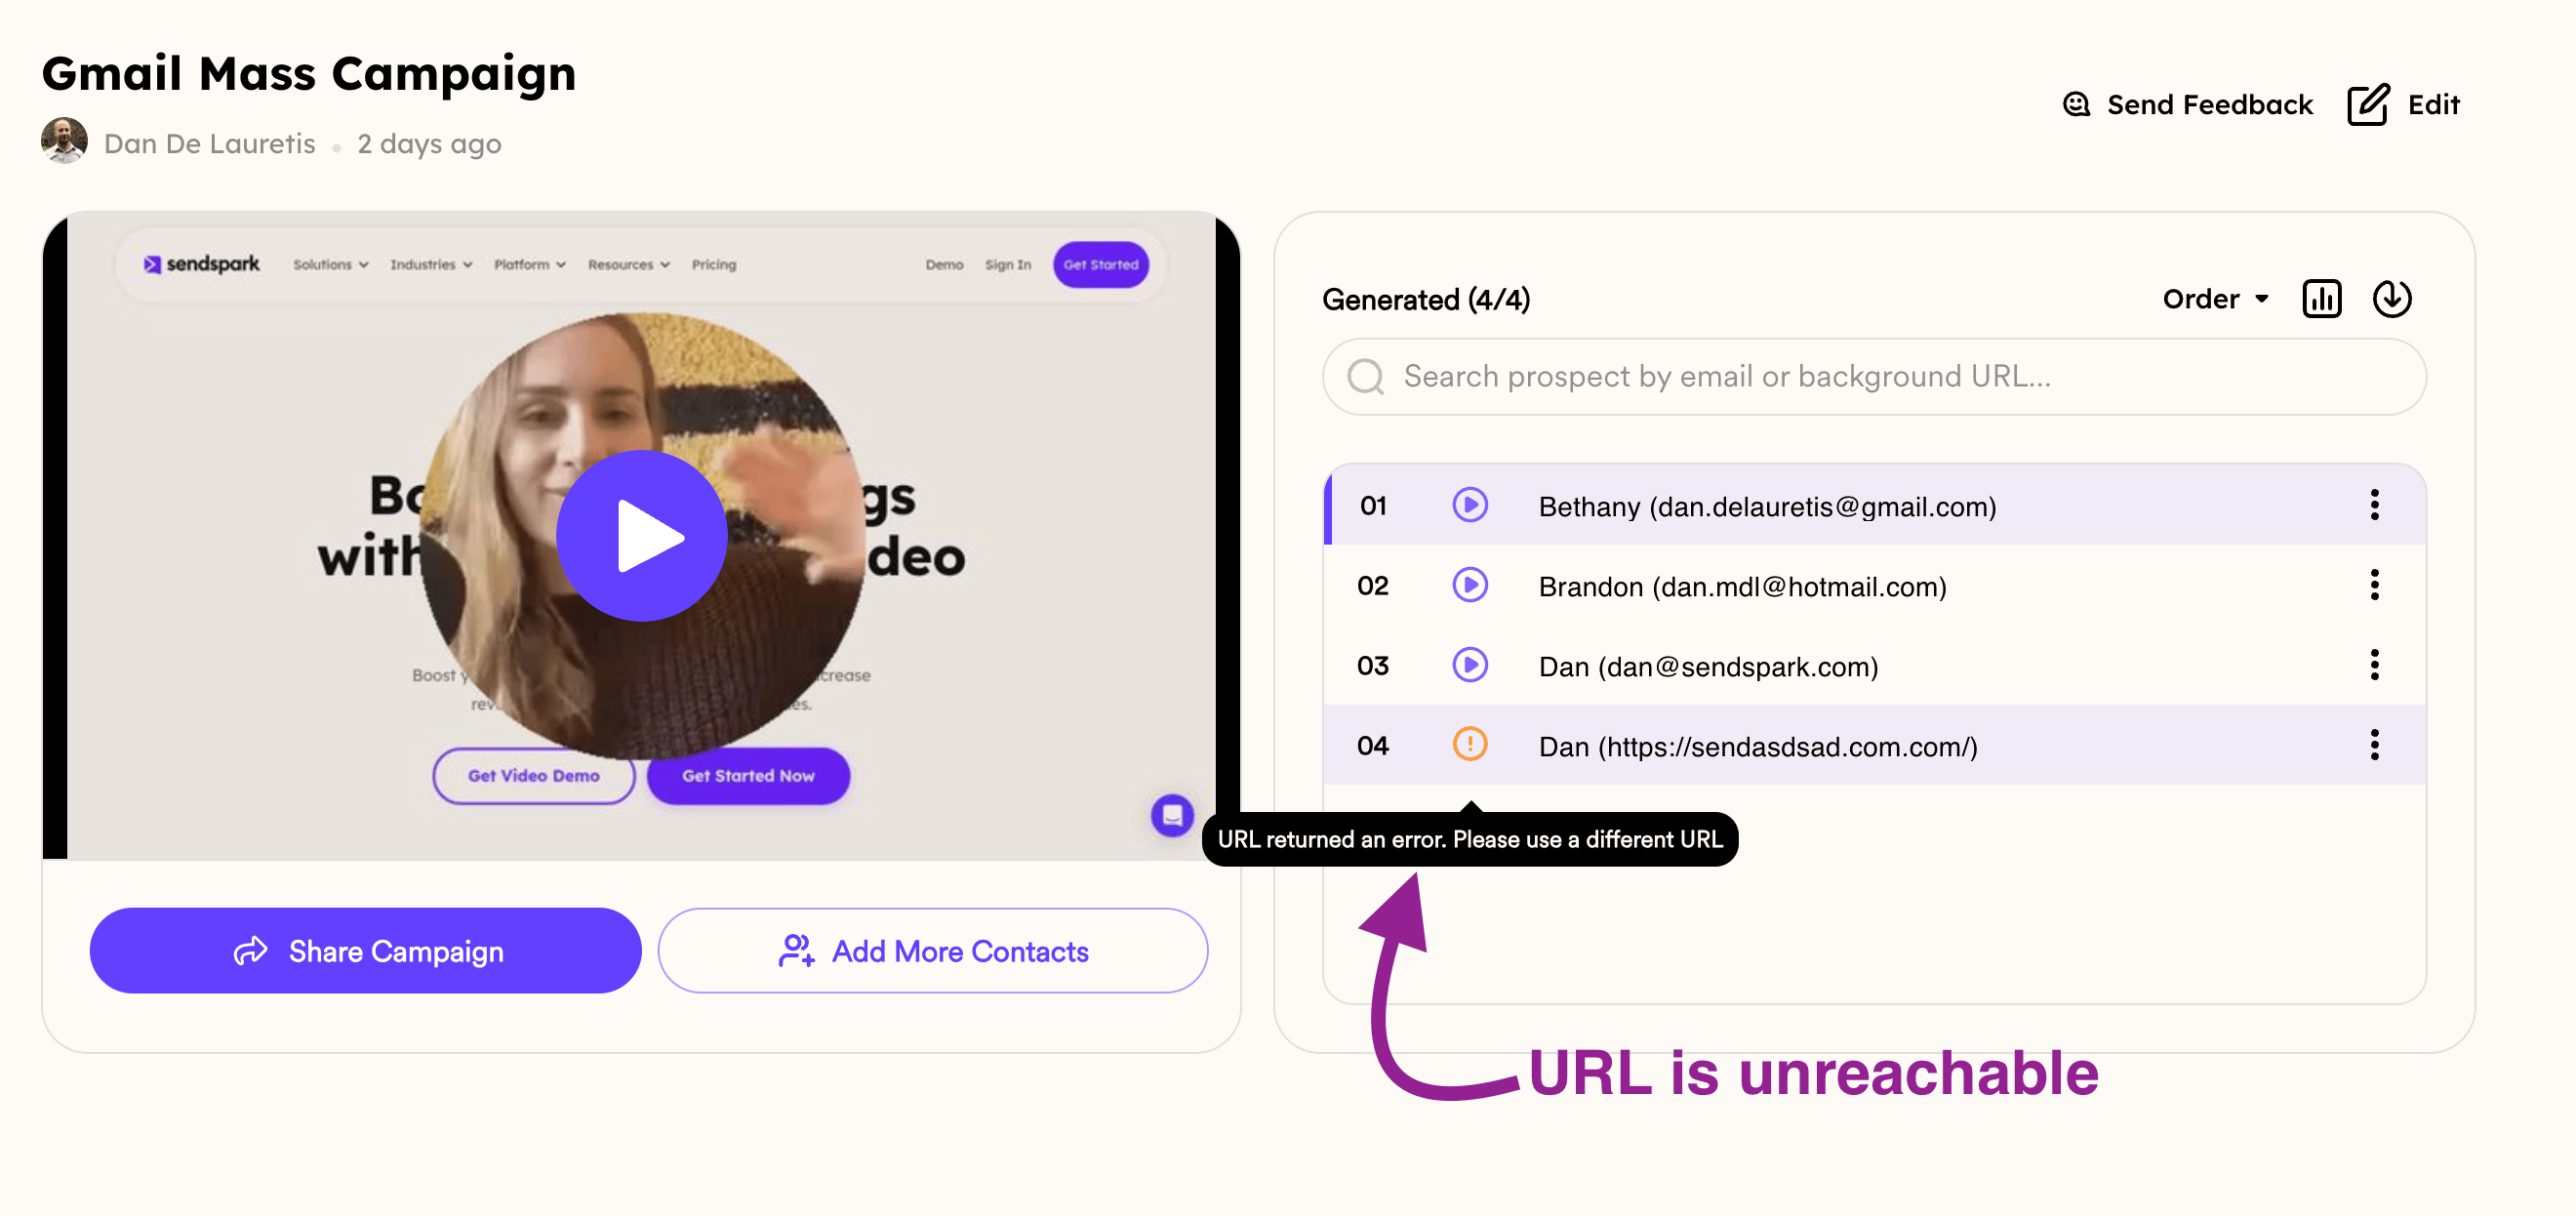Expand Solutions menu in video preview

[x=330, y=264]
